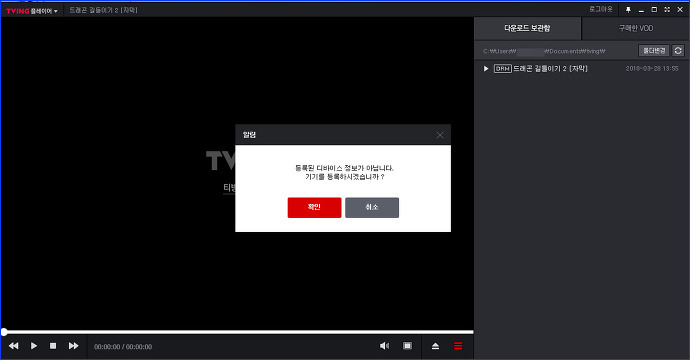Switch to the 구매한 VOD tab
Screen dimensions: 690x360
(636, 28)
